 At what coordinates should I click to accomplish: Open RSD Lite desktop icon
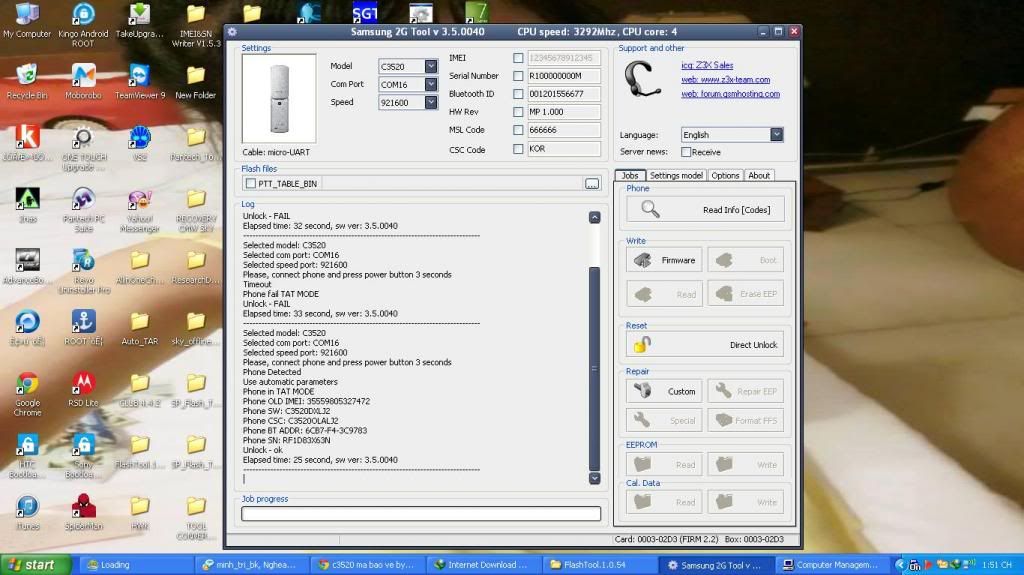(x=83, y=389)
